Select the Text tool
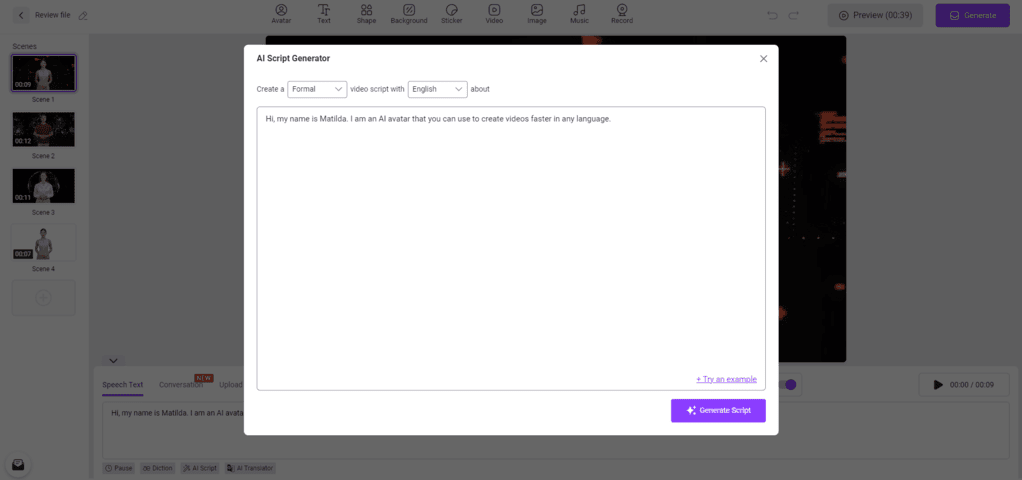This screenshot has height=480, width=1022. click(324, 14)
